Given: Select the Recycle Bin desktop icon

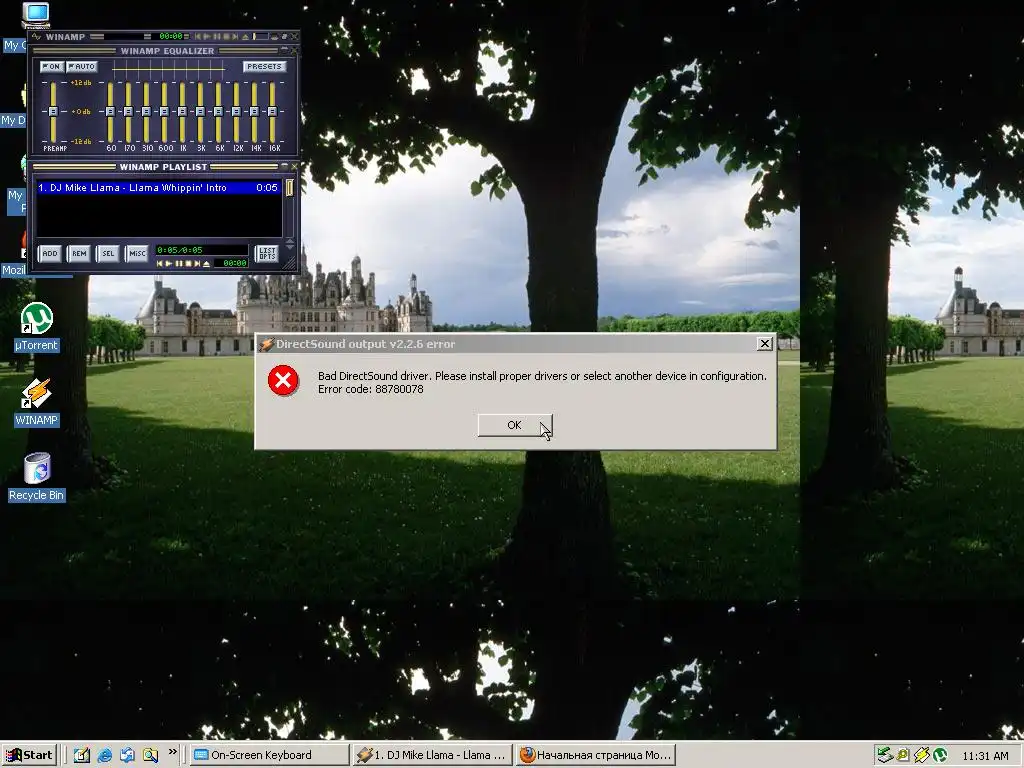Looking at the screenshot, I should tap(37, 468).
